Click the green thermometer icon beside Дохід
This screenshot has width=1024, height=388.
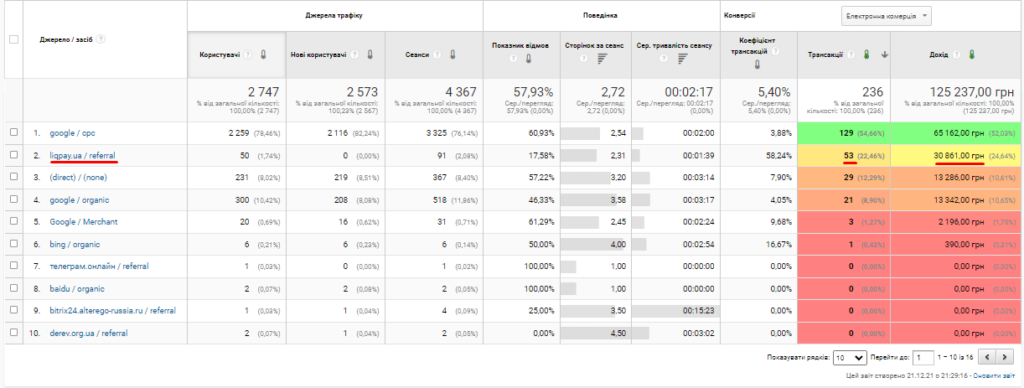(x=972, y=55)
